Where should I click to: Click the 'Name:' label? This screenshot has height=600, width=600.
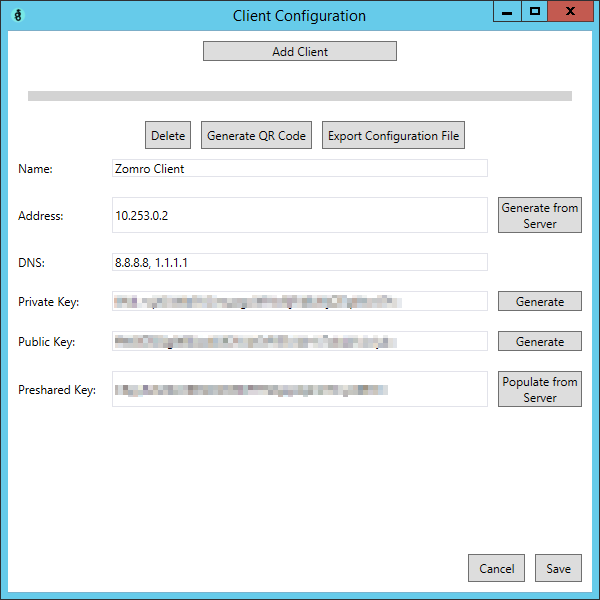(35, 169)
